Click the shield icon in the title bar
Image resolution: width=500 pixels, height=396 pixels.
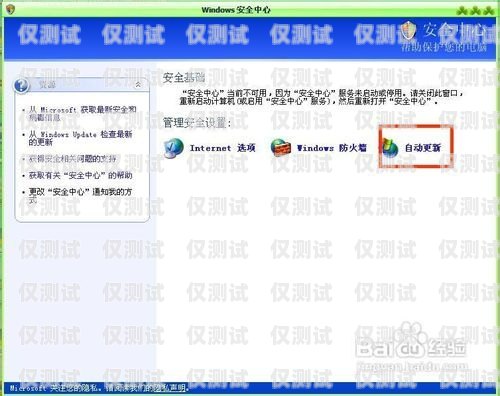click(10, 10)
